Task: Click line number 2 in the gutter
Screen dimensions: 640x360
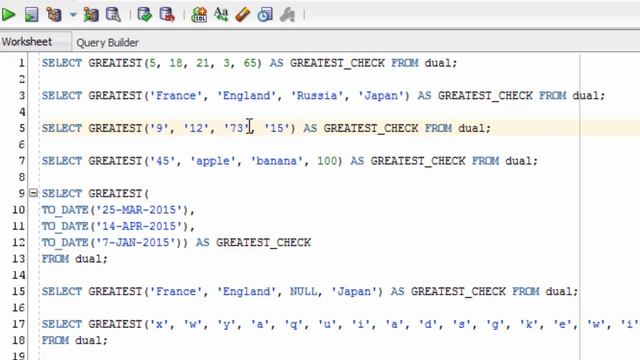Action: pyautogui.click(x=22, y=79)
